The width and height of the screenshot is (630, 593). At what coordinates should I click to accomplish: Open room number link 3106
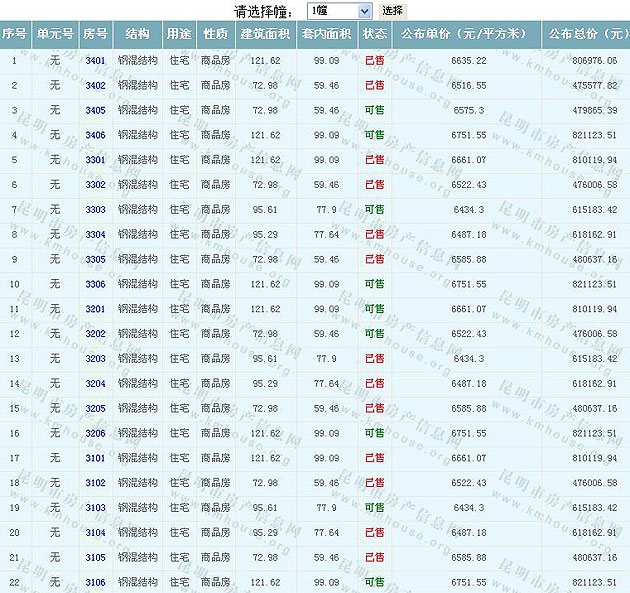(96, 582)
